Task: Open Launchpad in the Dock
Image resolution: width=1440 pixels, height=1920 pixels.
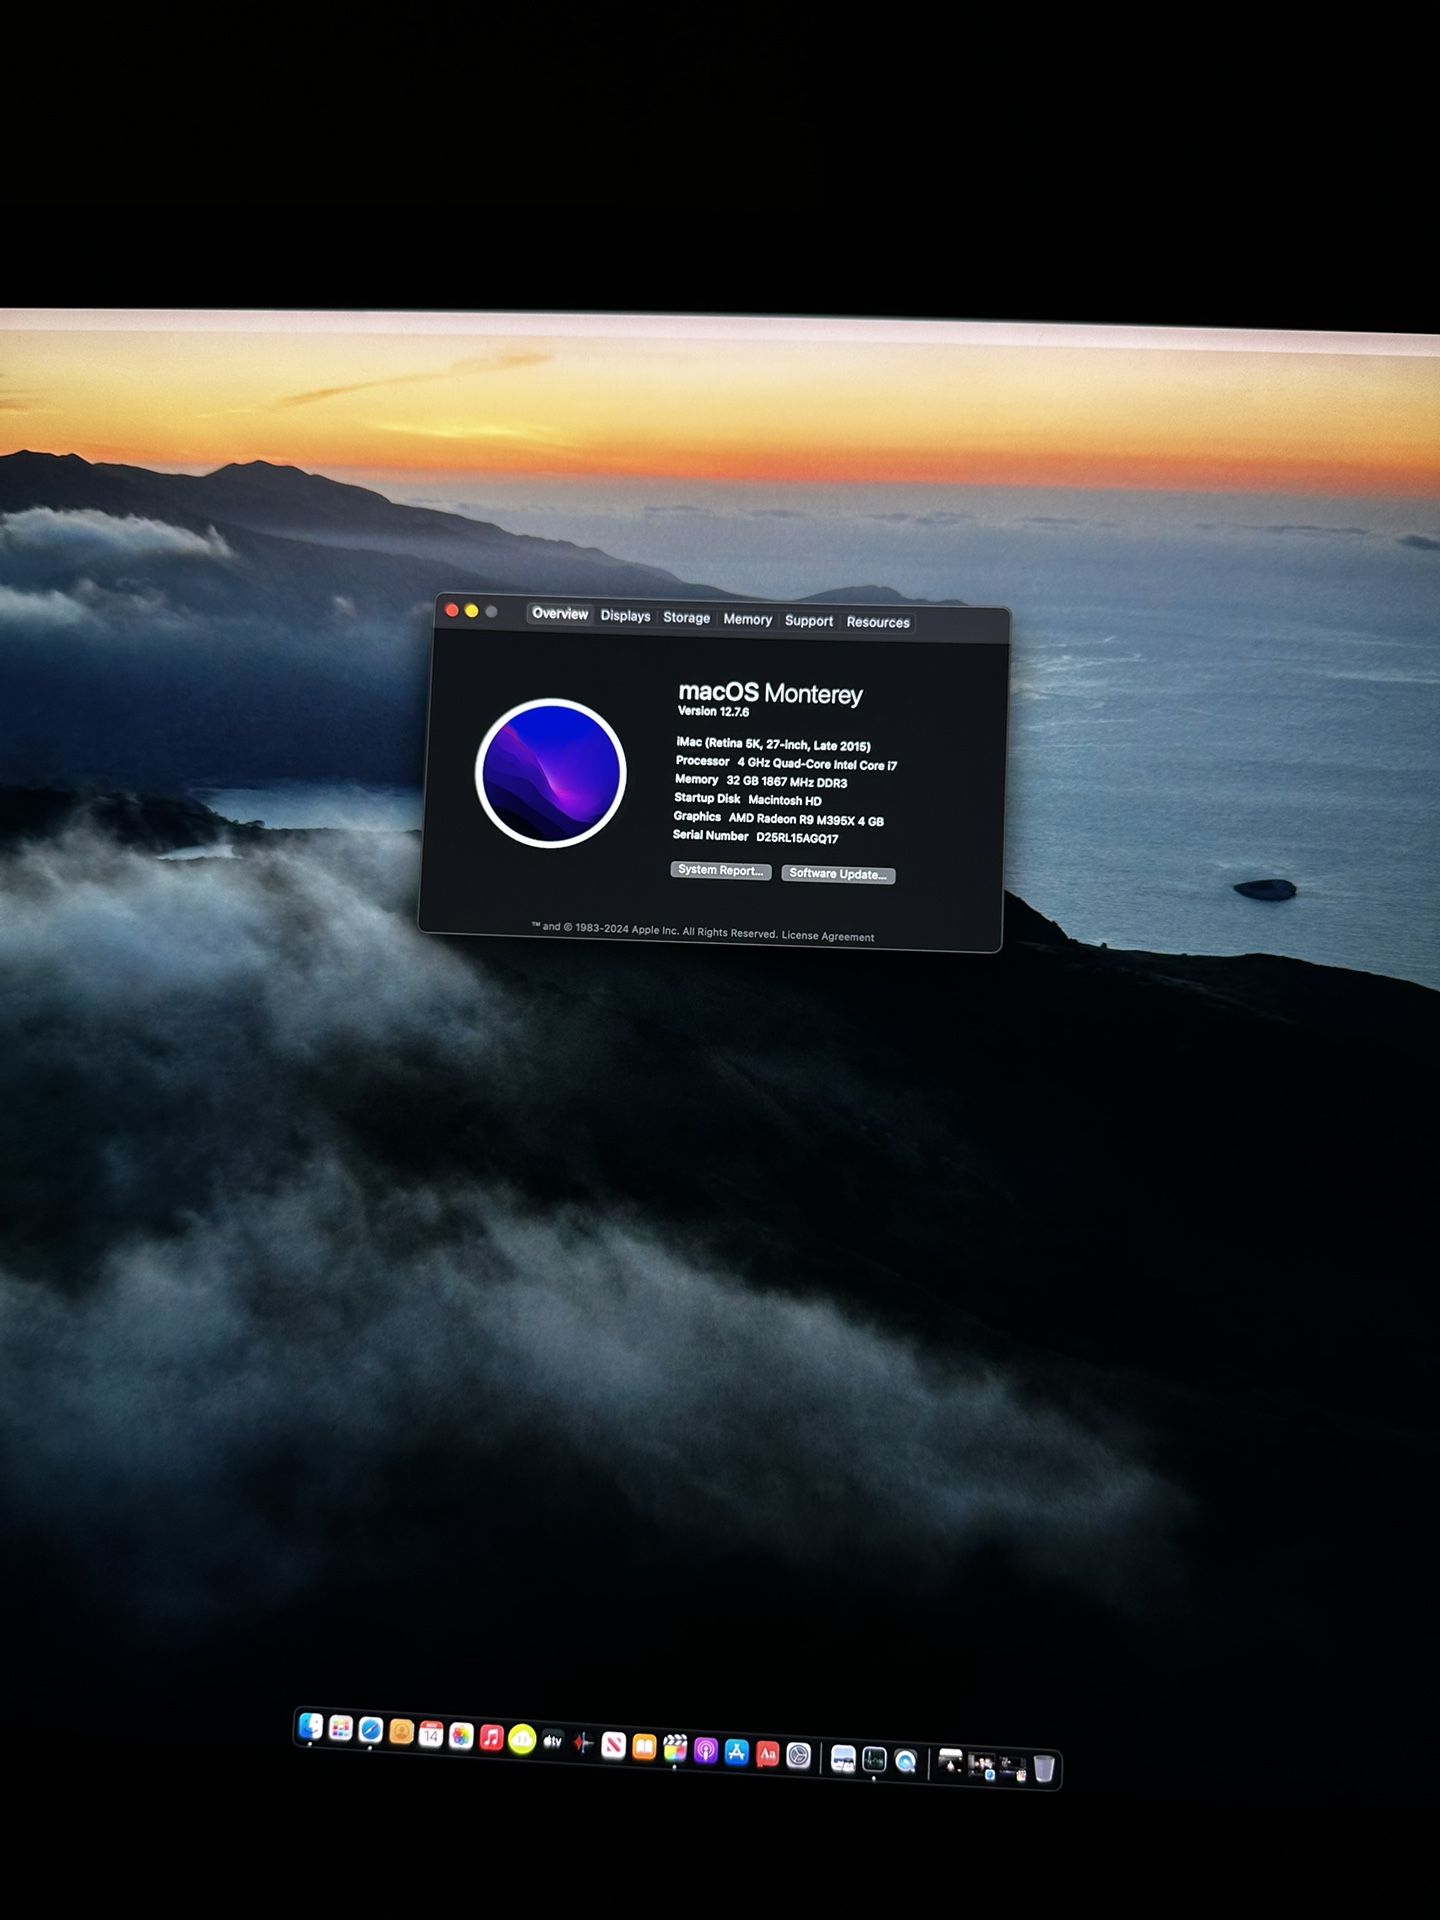Action: [341, 1728]
